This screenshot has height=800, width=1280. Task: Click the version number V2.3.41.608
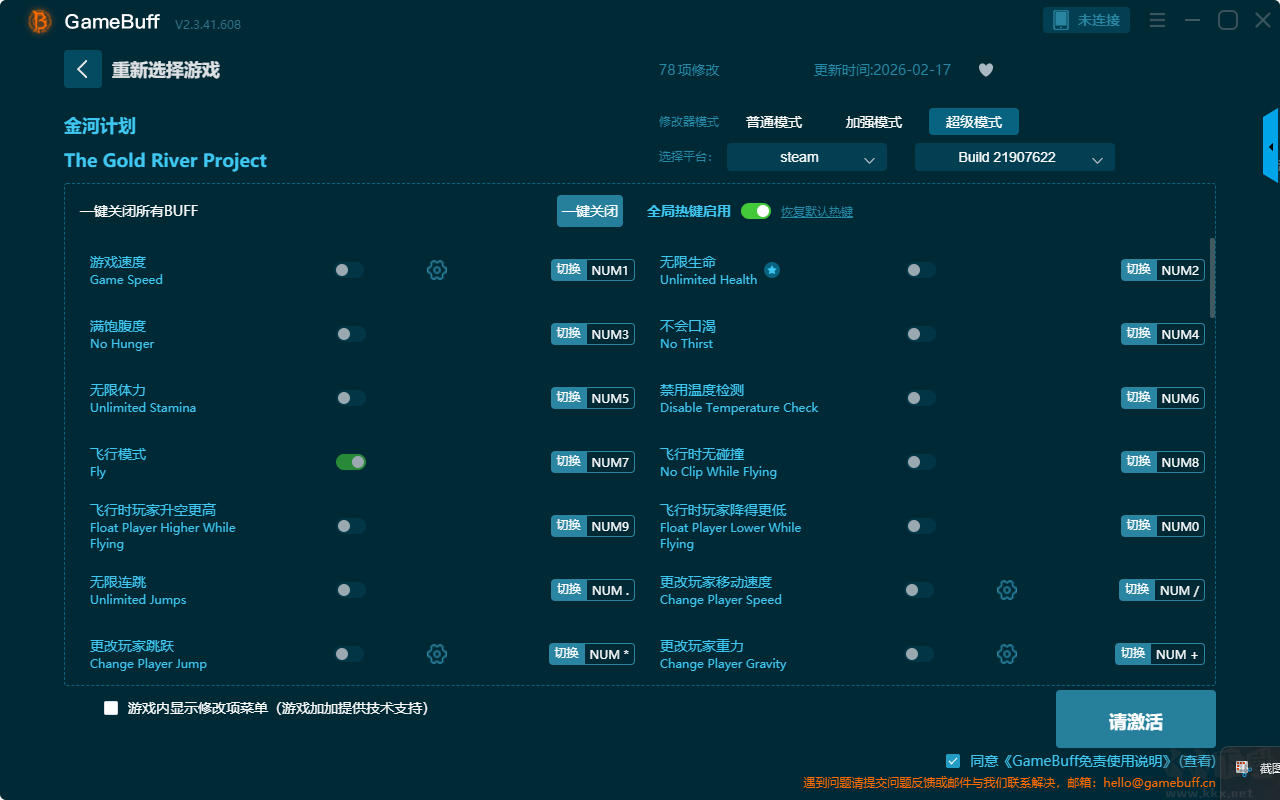[x=208, y=24]
